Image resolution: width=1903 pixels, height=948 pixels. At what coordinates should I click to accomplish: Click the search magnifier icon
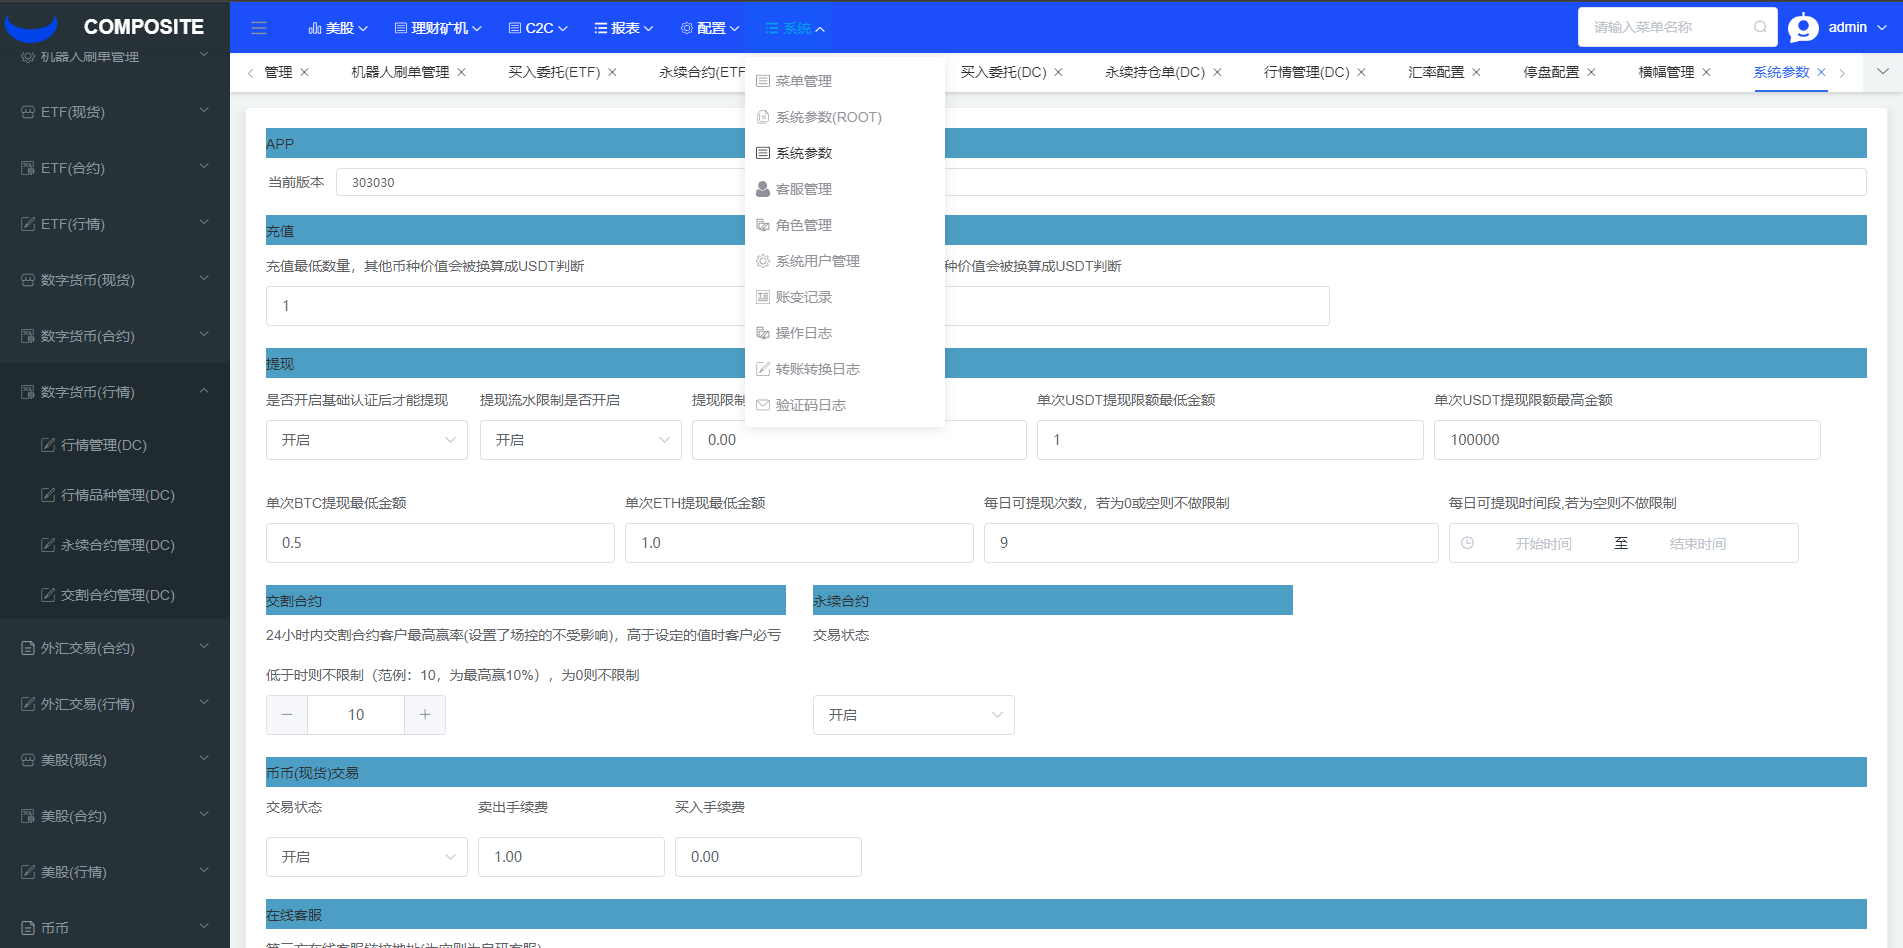[1761, 27]
